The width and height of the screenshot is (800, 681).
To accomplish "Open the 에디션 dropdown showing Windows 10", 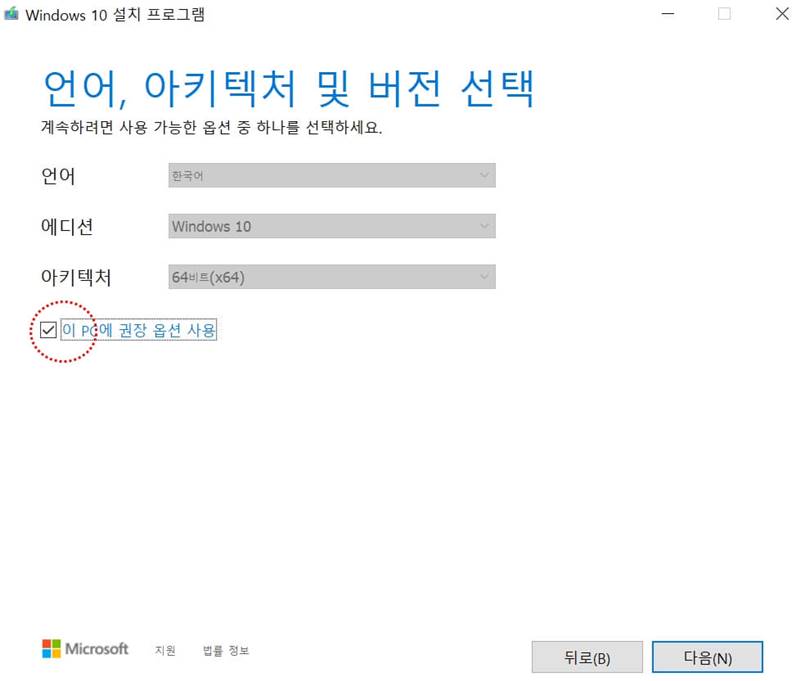I will (332, 226).
